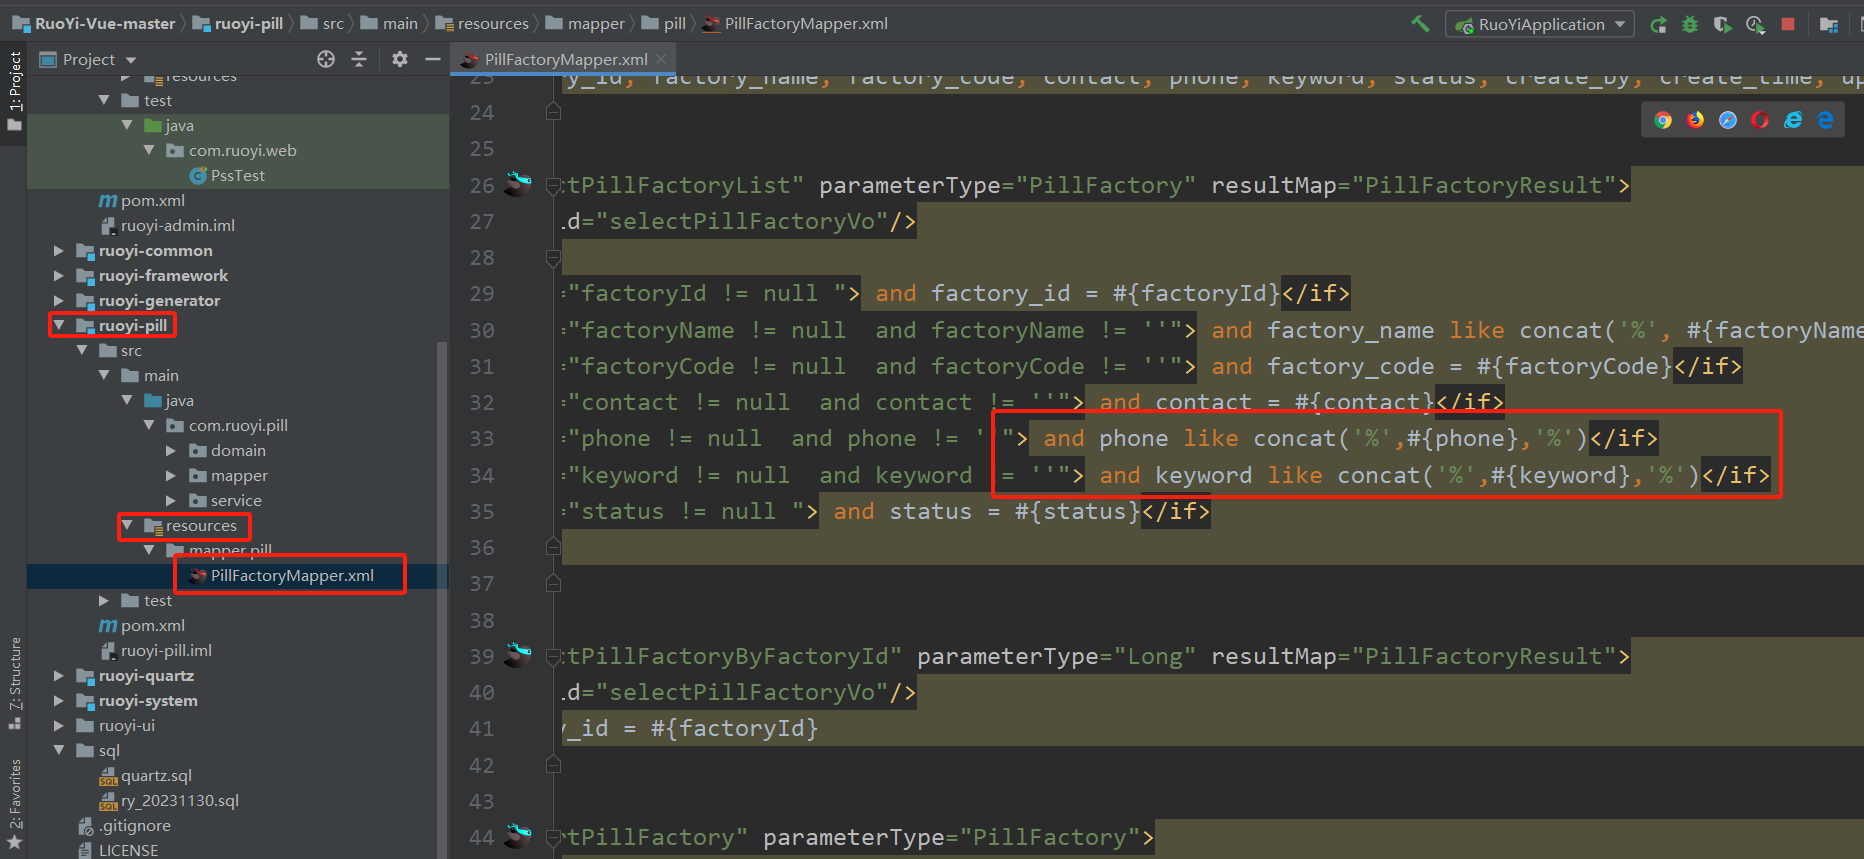Rerun RuoYiApplication with the green rerun icon
This screenshot has height=859, width=1864.
[1658, 25]
